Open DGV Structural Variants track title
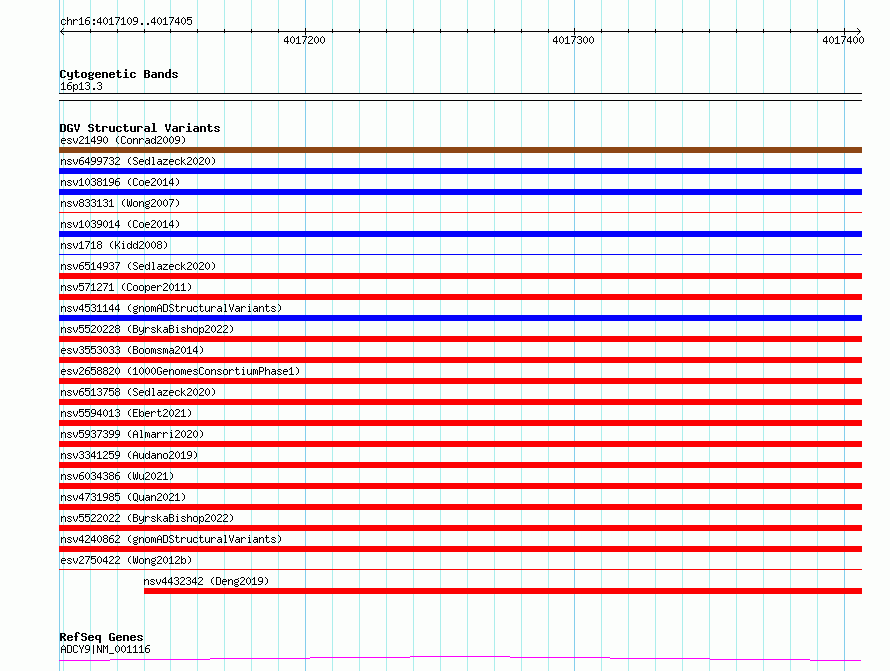This screenshot has width=890, height=671. (x=139, y=128)
